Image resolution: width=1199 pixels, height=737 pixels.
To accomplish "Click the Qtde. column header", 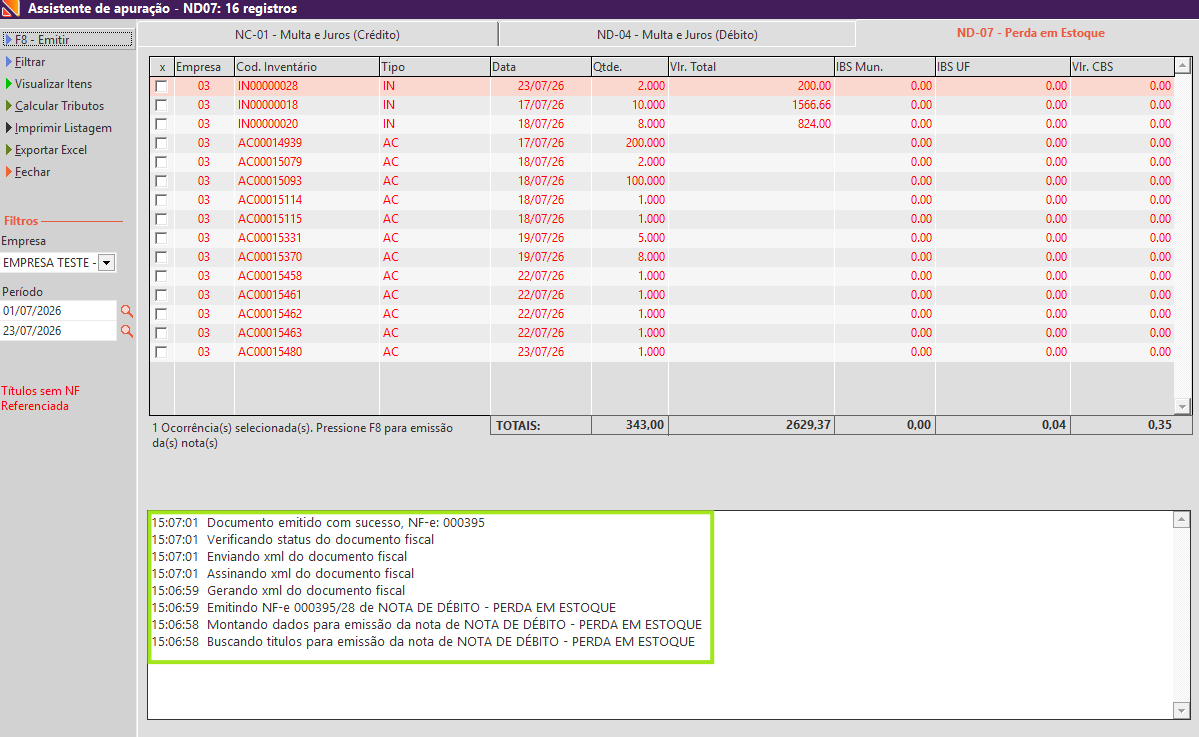I will pos(629,67).
